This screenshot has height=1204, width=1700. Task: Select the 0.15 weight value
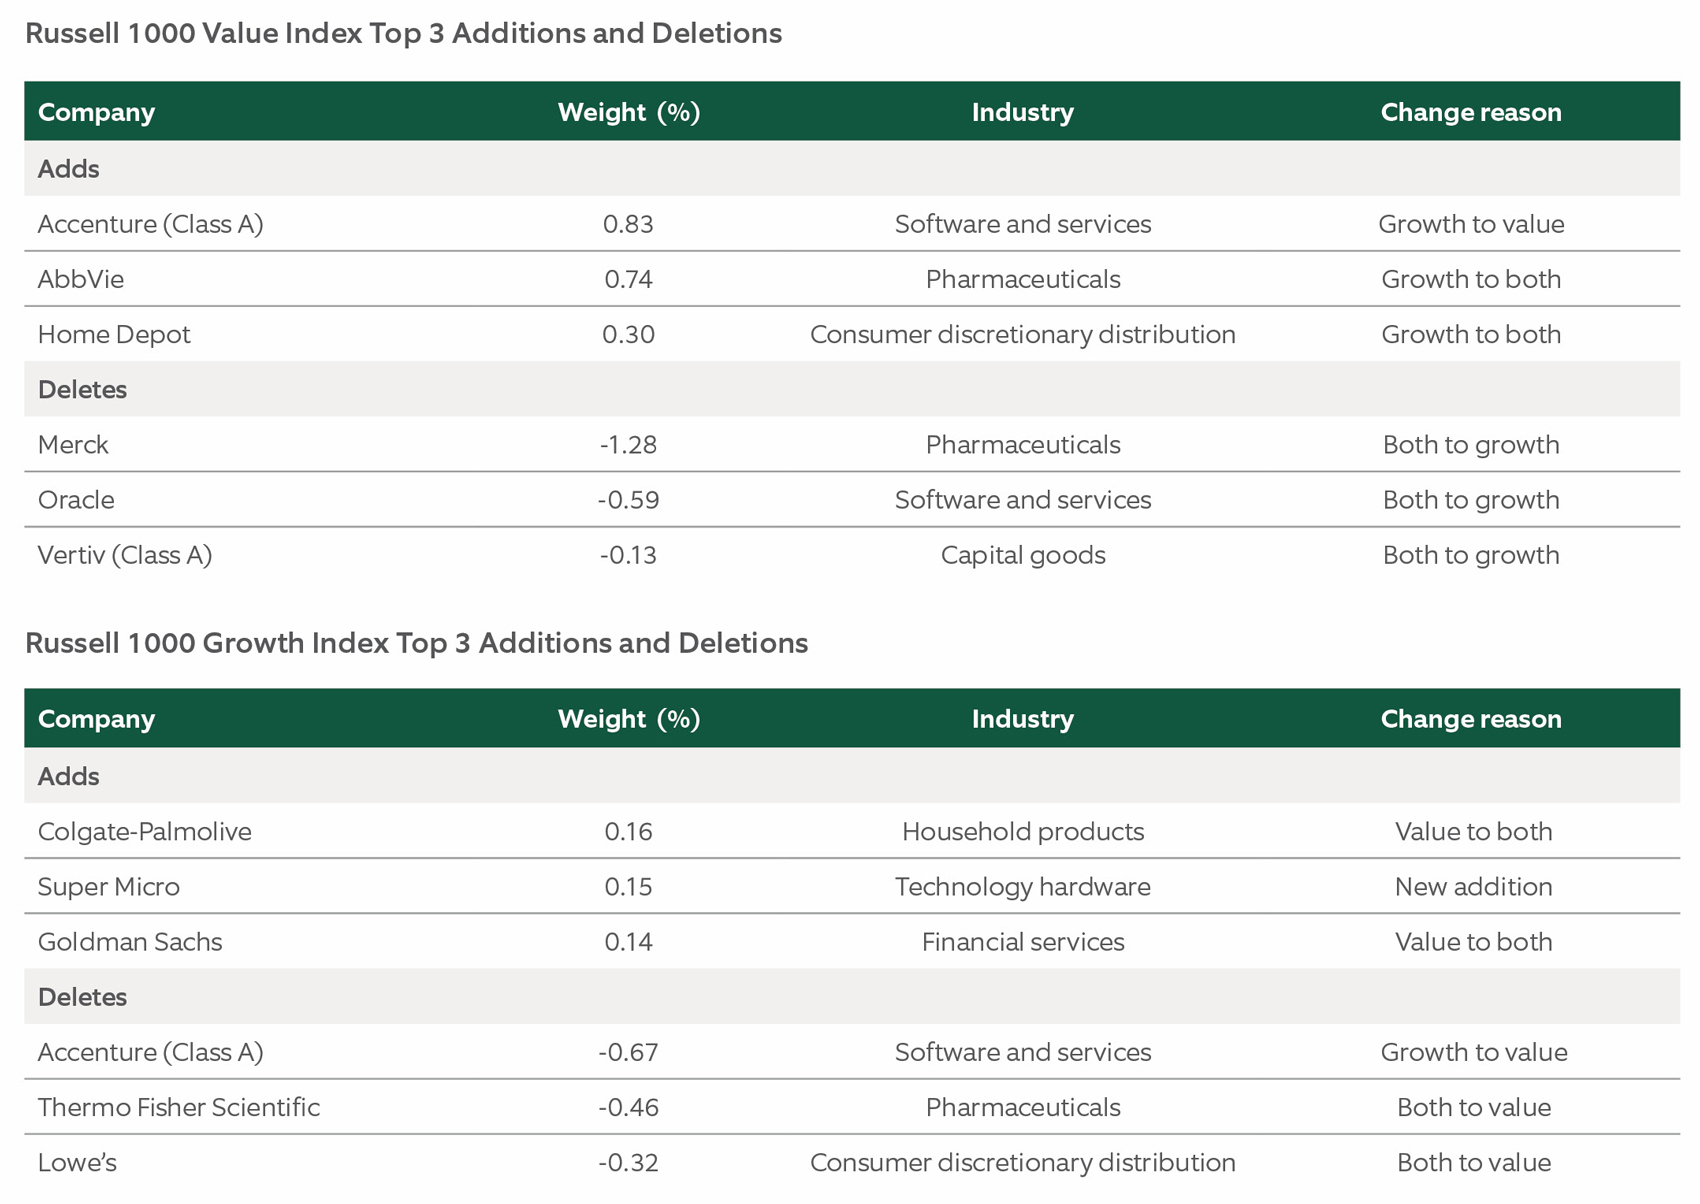coord(629,887)
